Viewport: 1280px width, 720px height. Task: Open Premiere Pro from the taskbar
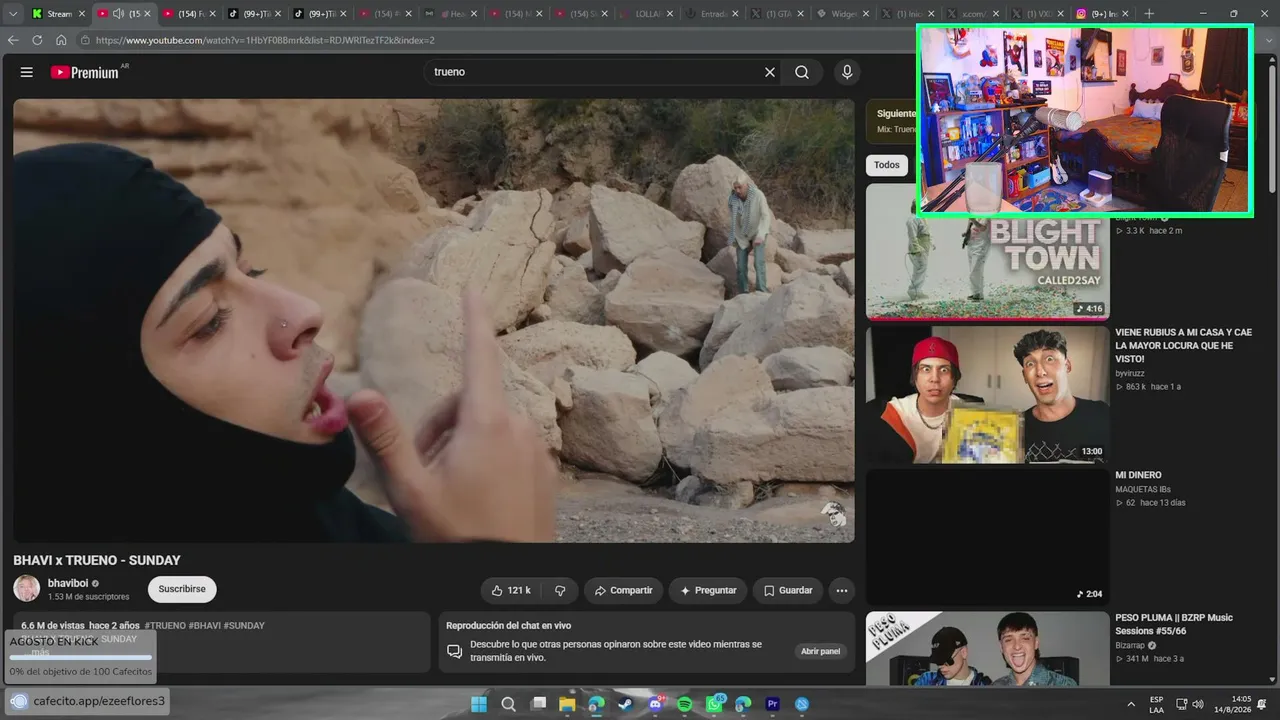tap(772, 704)
